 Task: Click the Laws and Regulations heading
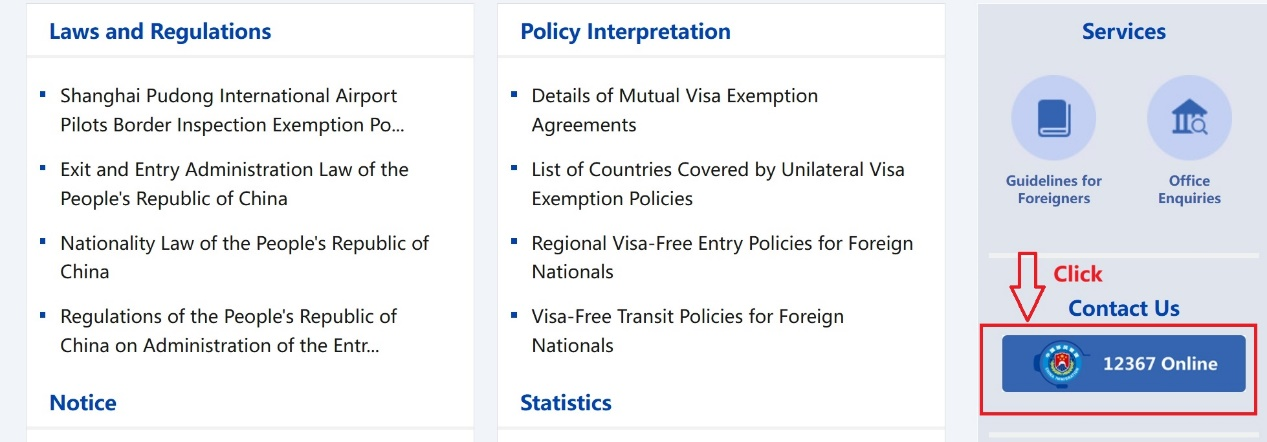160,31
